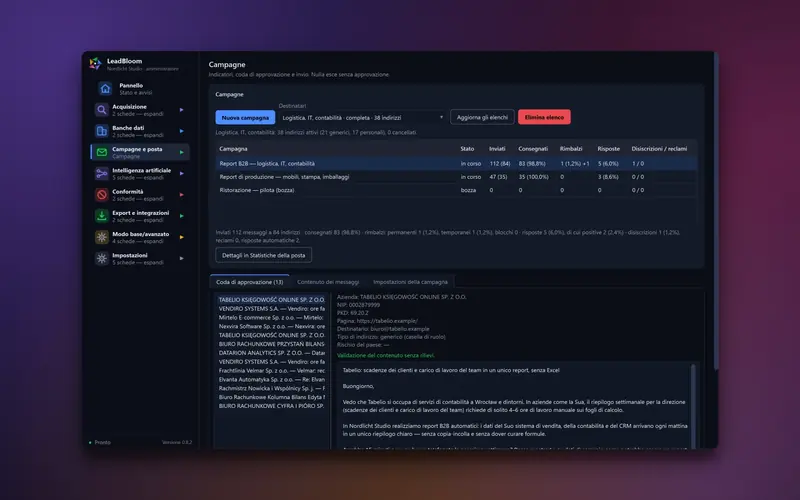
Task: Click the message preview scrollbar
Action: (693, 406)
